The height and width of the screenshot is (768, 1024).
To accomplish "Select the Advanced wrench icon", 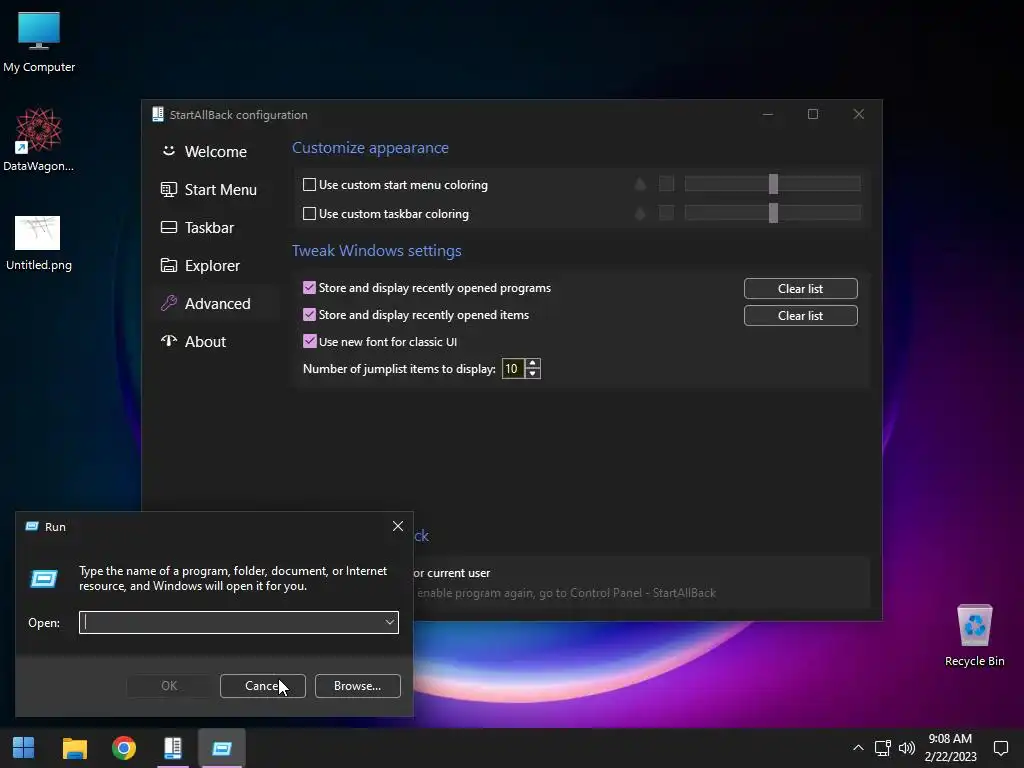I will (168, 303).
